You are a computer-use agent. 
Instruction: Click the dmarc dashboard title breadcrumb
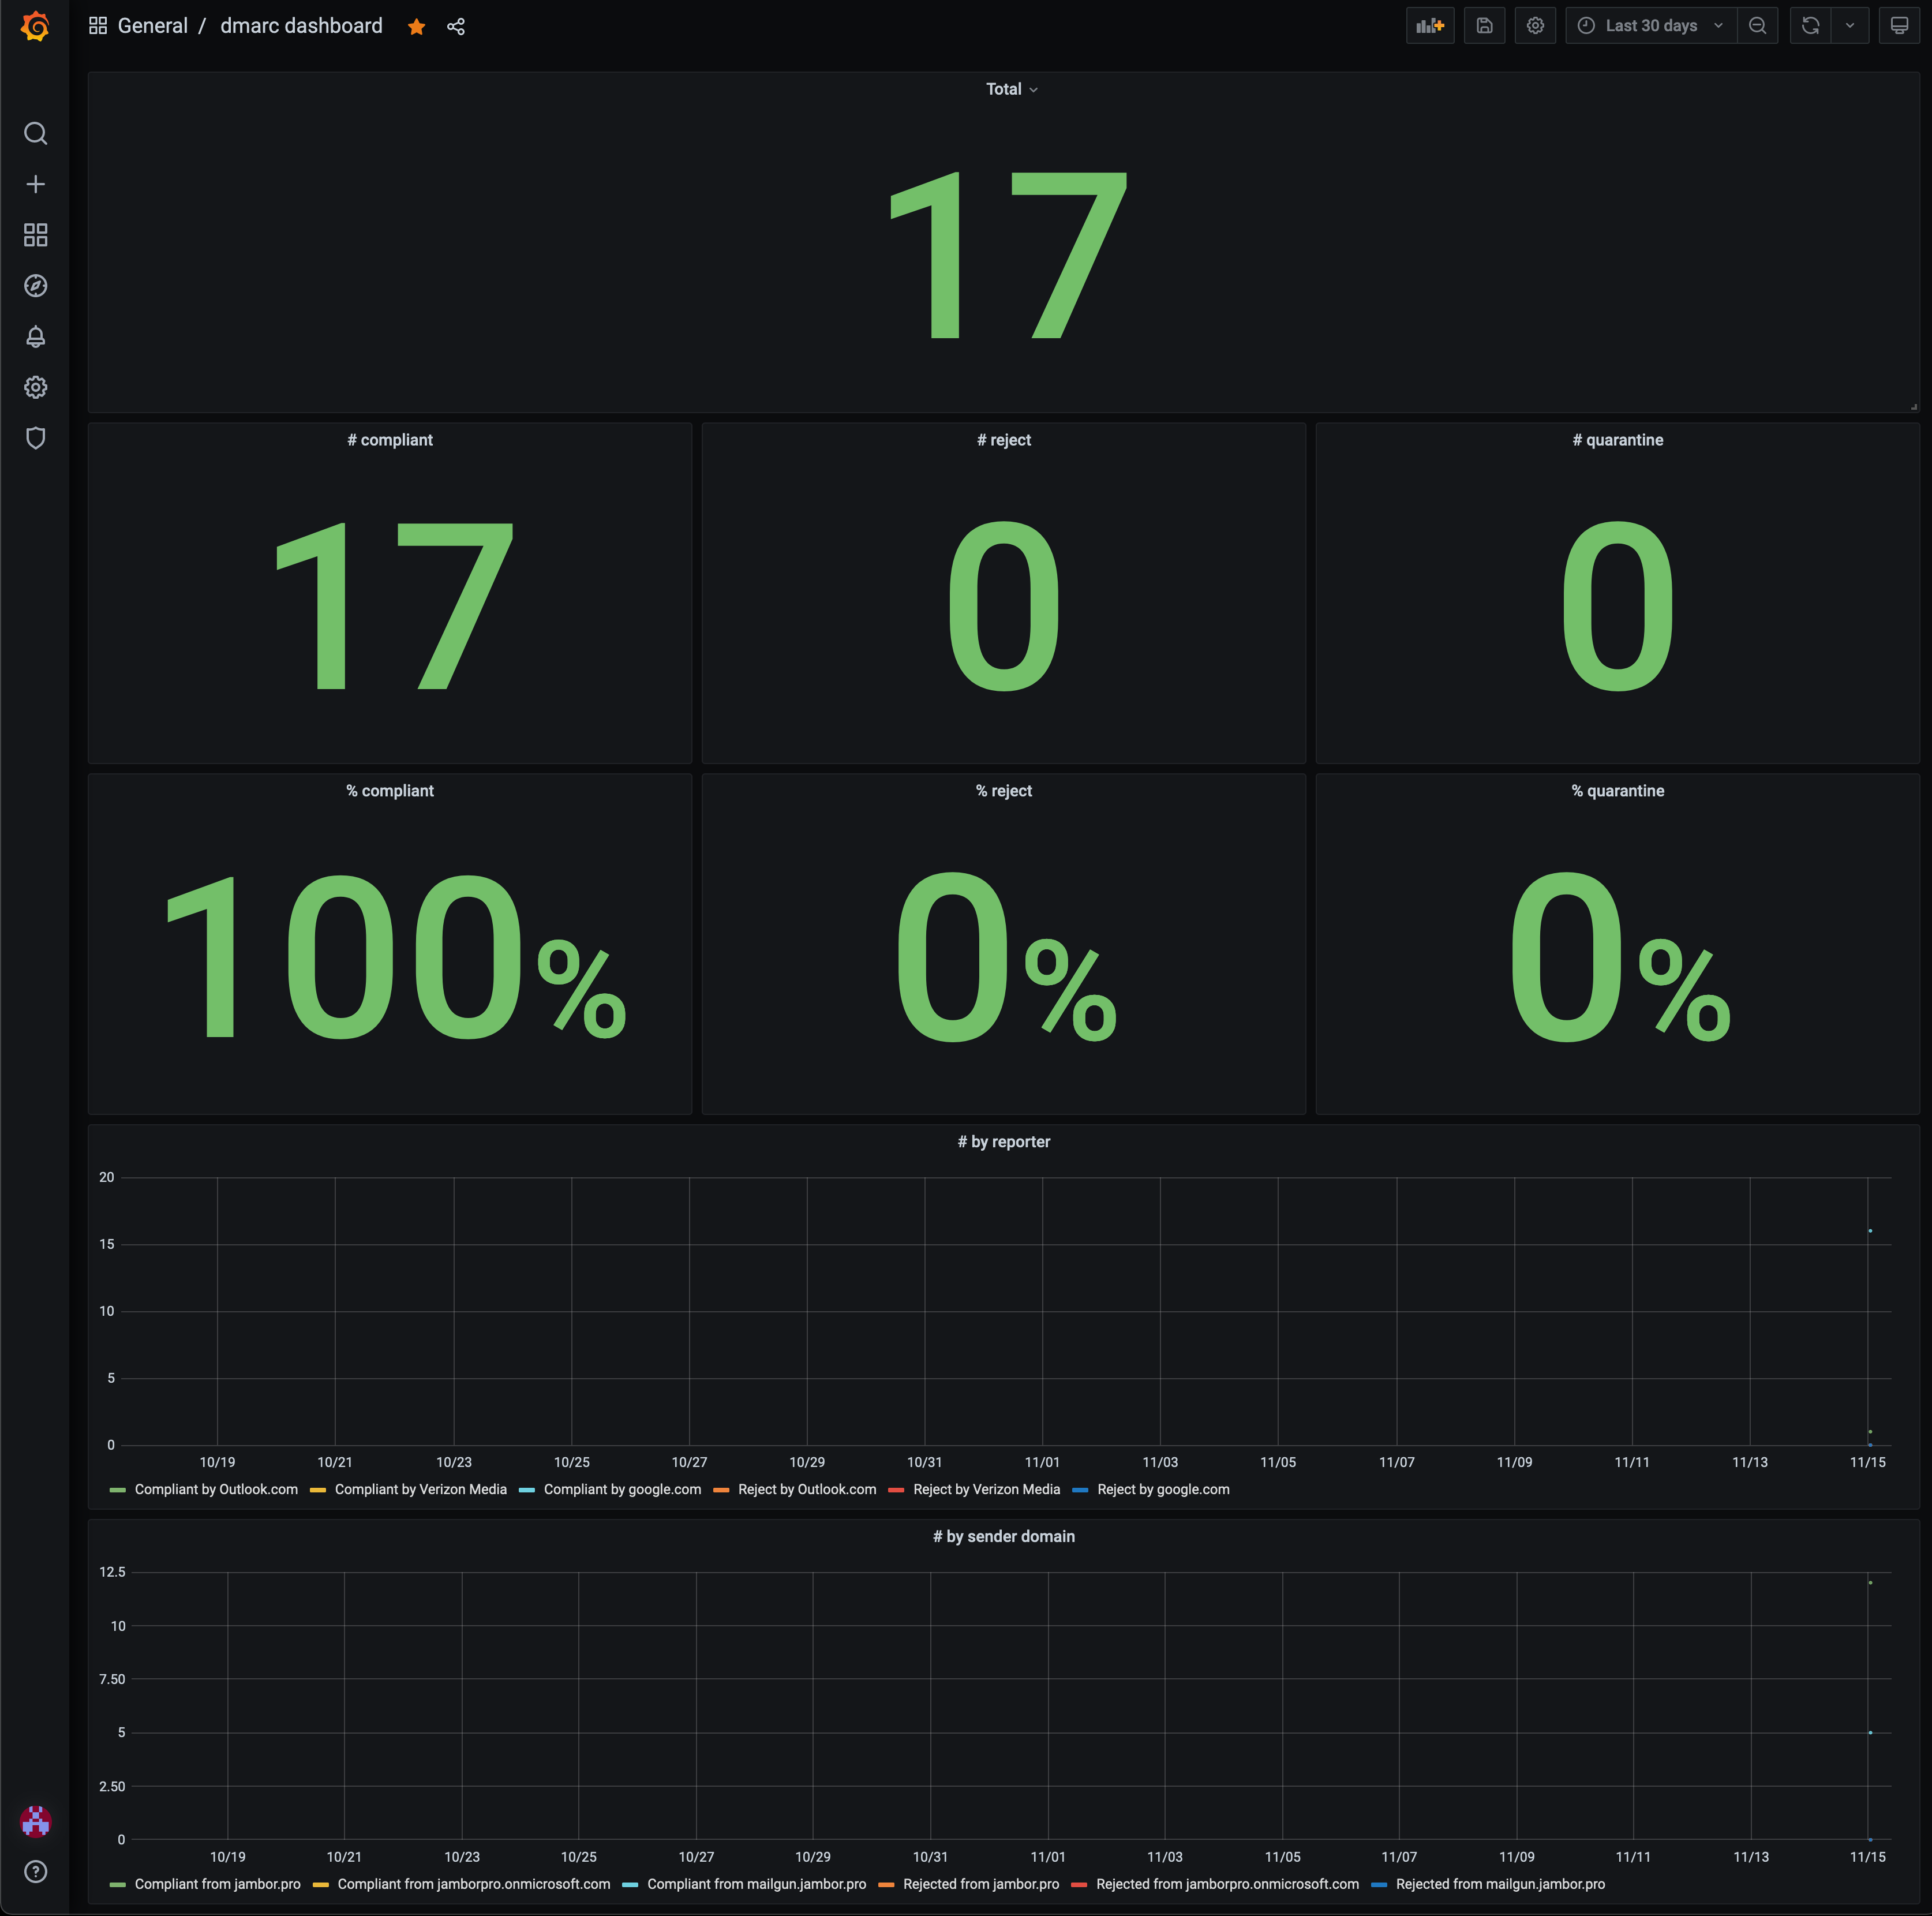[x=301, y=26]
